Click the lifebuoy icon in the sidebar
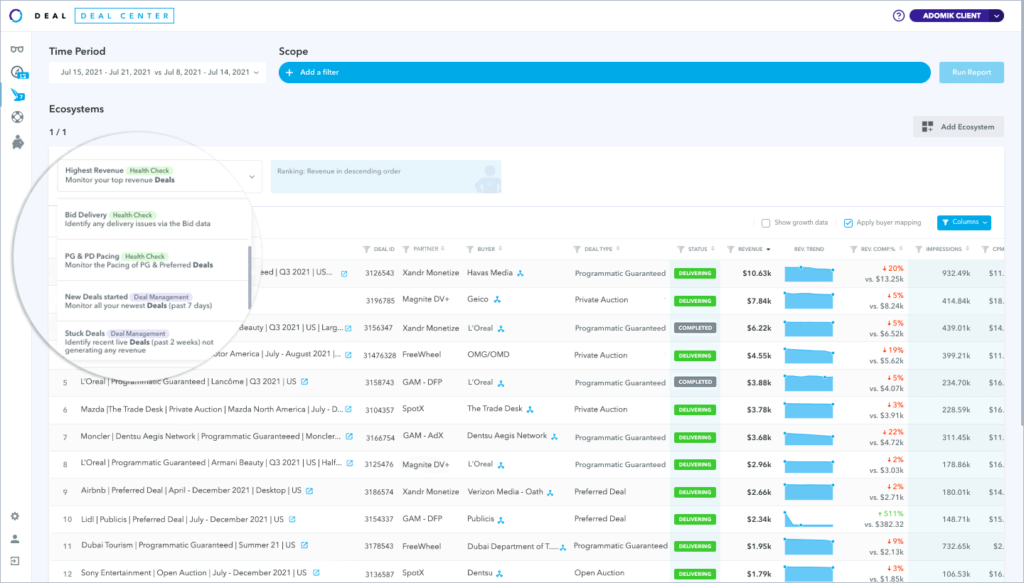Image resolution: width=1024 pixels, height=583 pixels. (16, 118)
